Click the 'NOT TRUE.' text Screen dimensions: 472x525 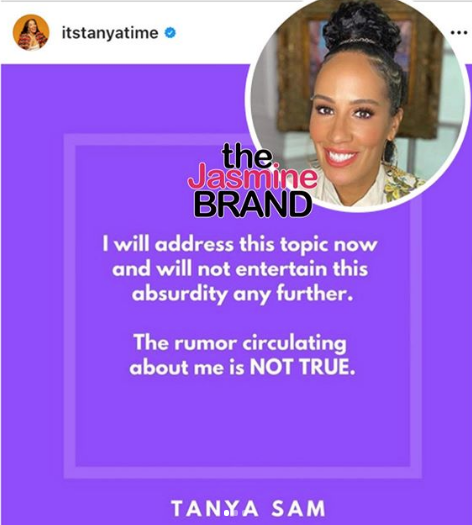click(302, 367)
